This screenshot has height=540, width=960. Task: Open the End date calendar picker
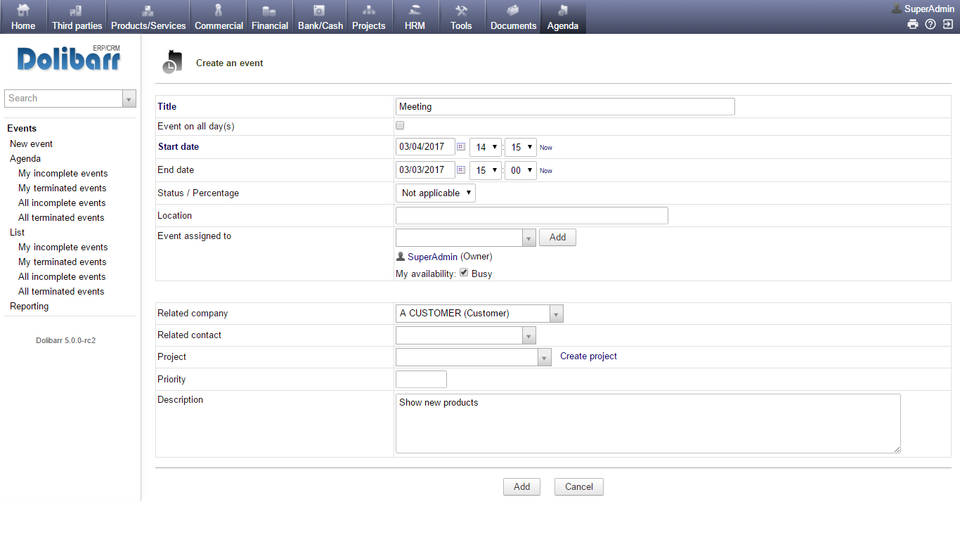461,170
